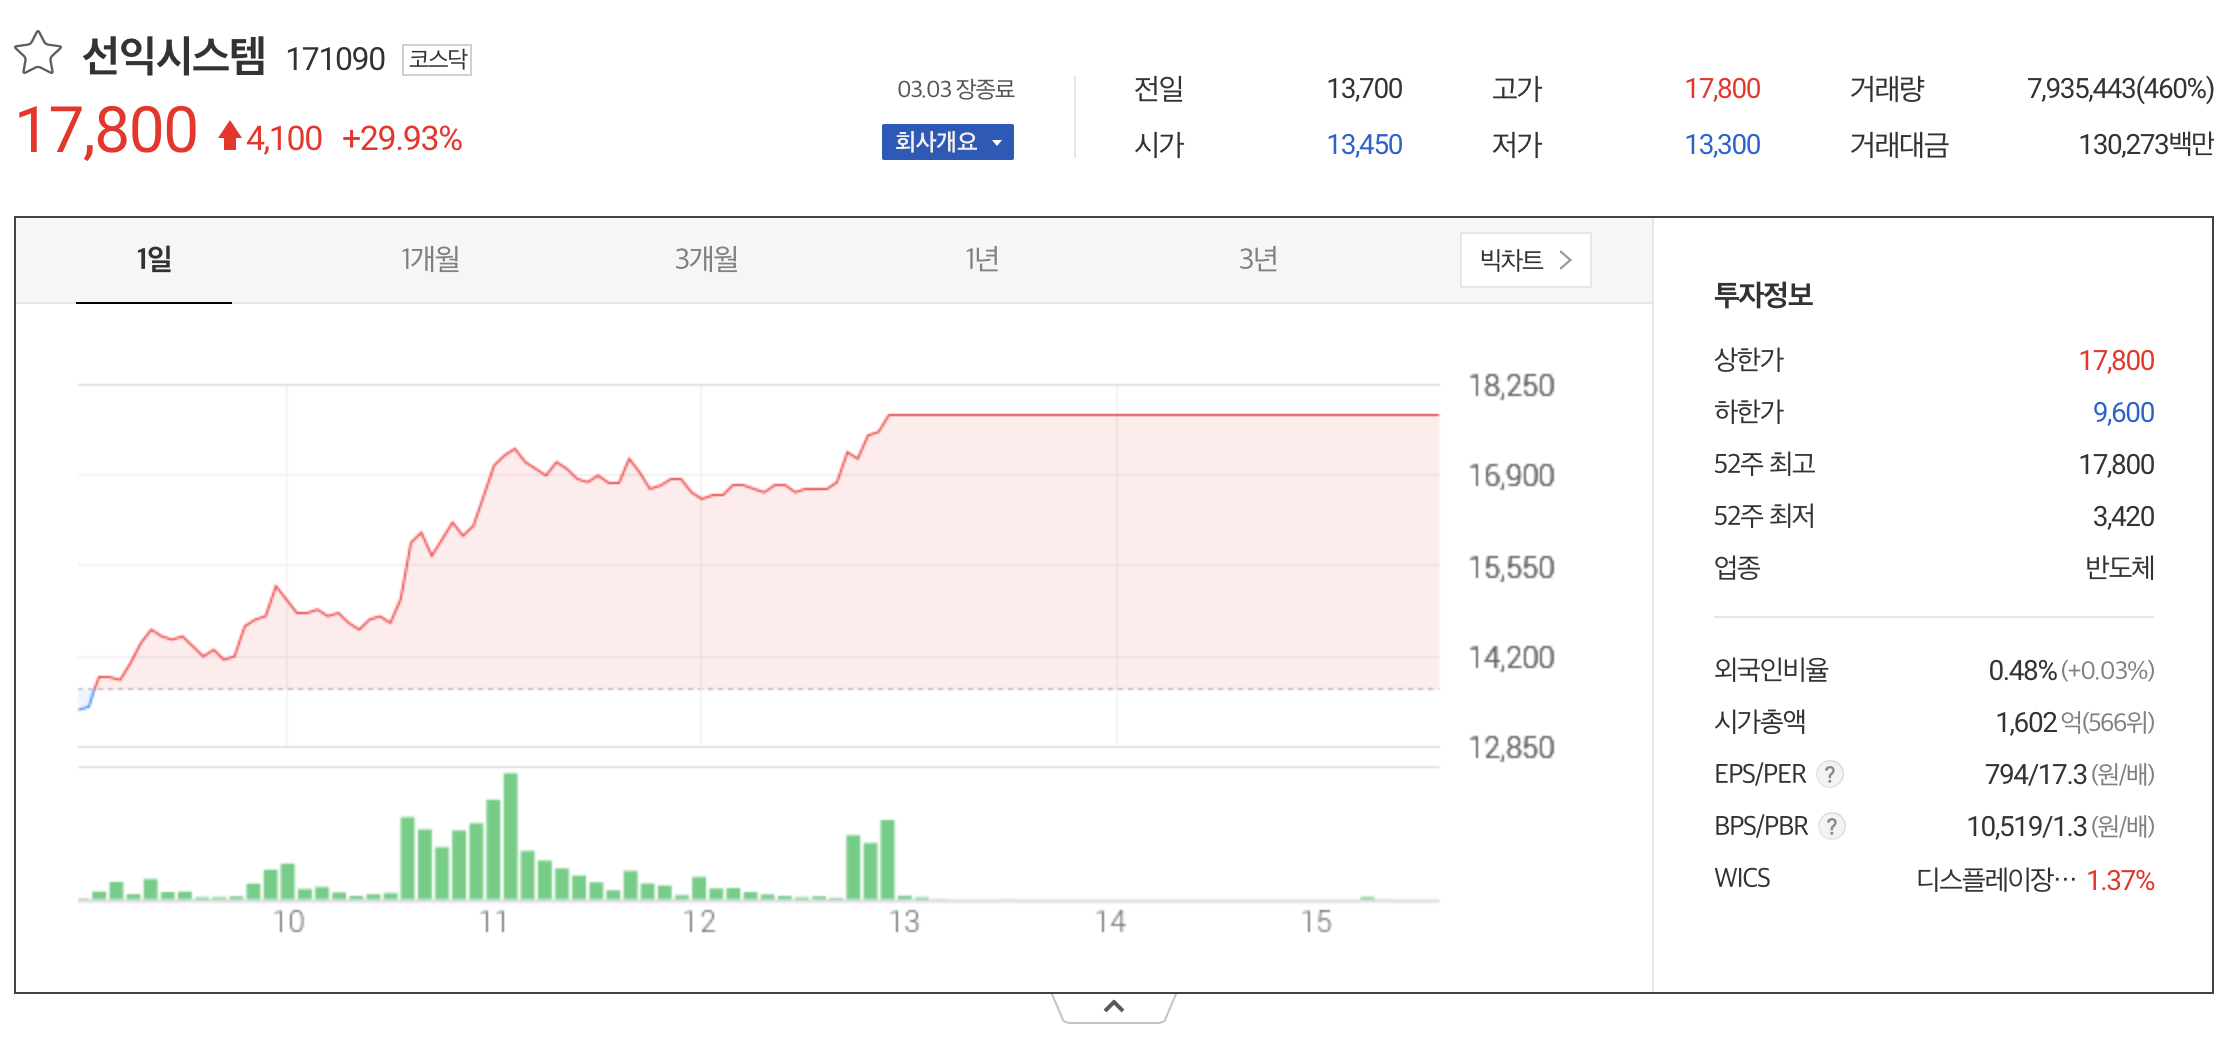Click the BPS/PBR value 10,519/1.3
Screen dimensions: 2236x1038
2026,826
